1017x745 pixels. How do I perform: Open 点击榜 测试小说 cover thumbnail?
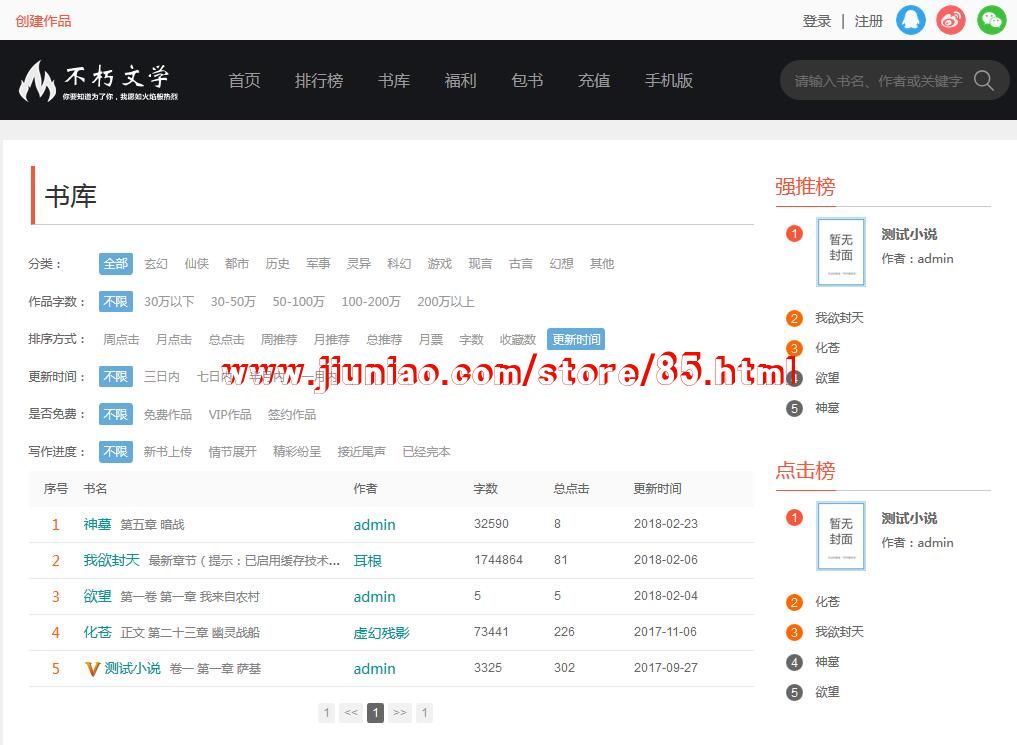(x=840, y=536)
